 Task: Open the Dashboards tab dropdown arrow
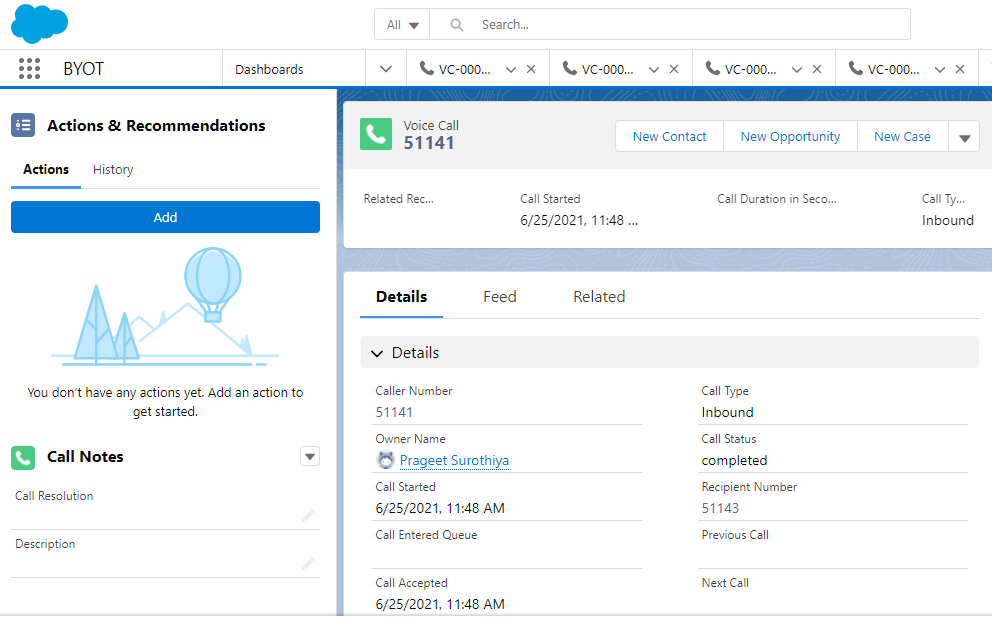(386, 68)
